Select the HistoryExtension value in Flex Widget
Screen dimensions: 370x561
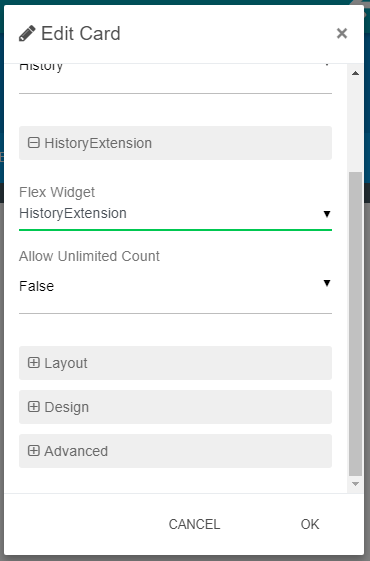tap(73, 213)
